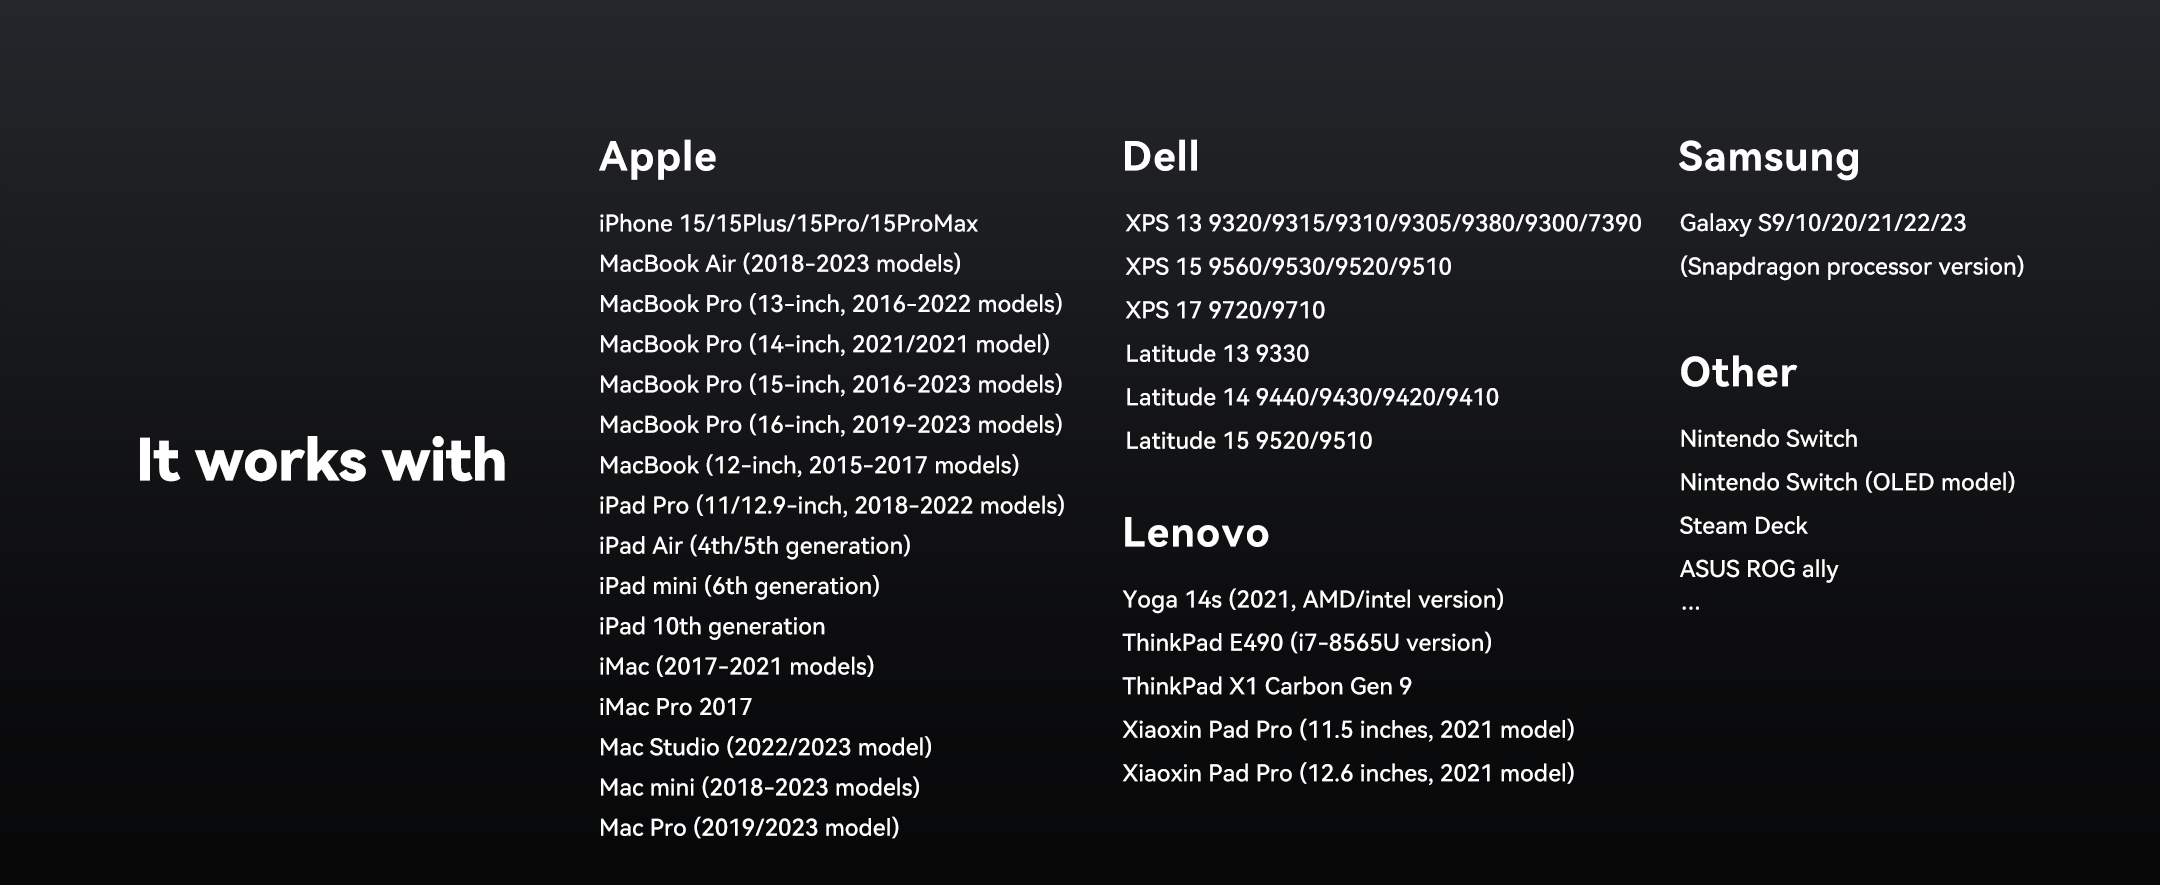
Task: Click the Apple heading
Action: click(x=657, y=157)
